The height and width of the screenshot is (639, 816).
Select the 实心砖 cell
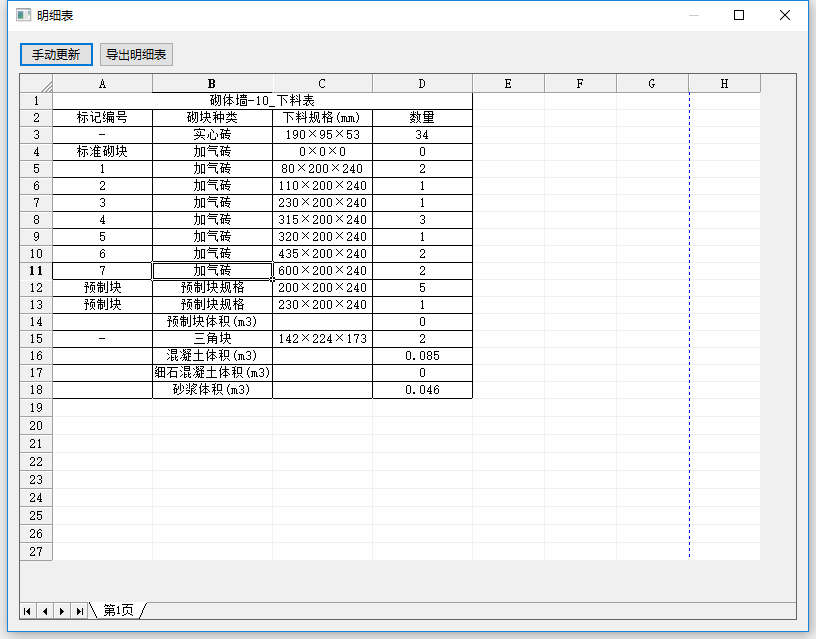tap(212, 135)
